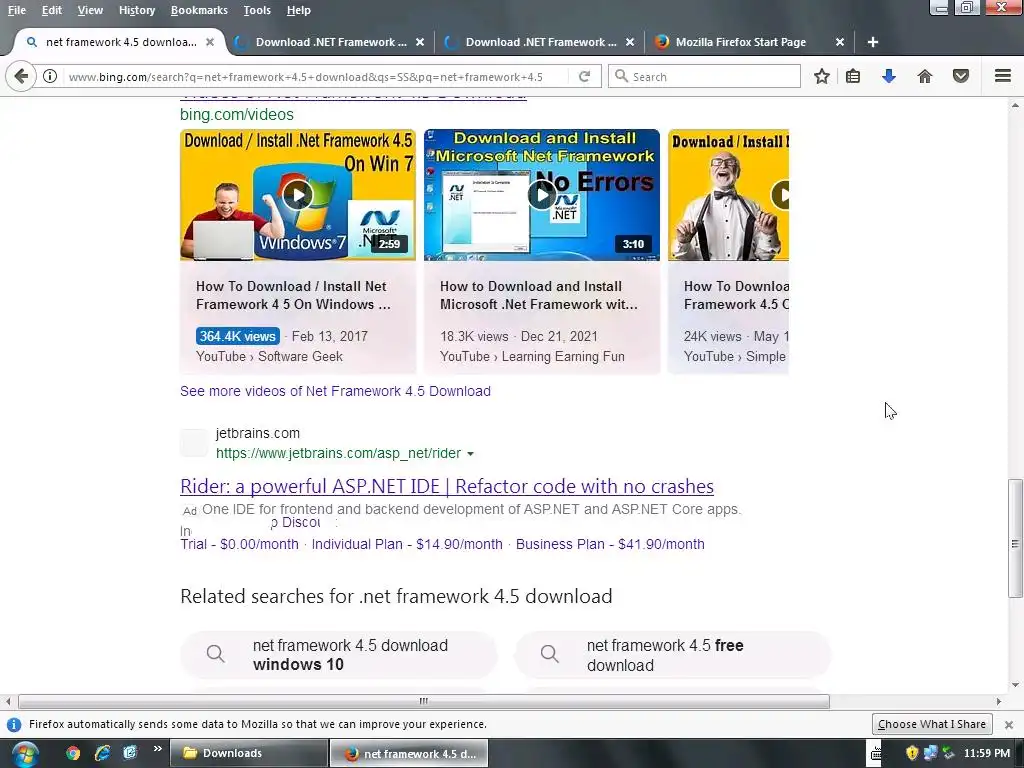Launch Chrome from the taskbar
Screen dimensions: 1024x768
(73, 753)
